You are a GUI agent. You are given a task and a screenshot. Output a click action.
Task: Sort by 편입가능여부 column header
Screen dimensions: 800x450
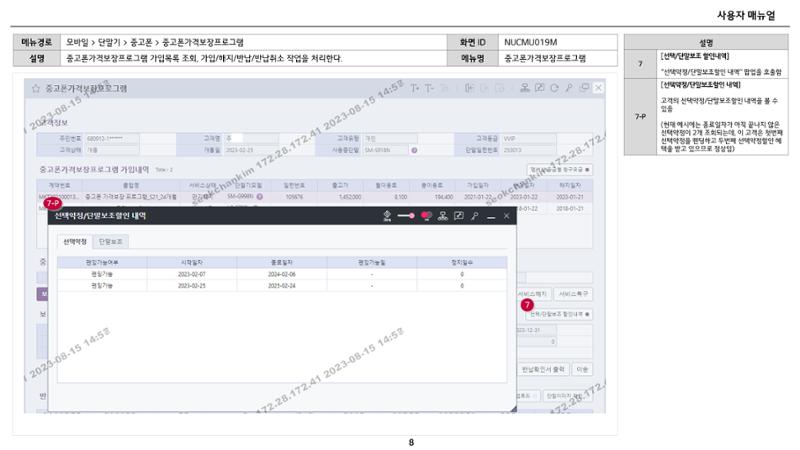[x=102, y=262]
